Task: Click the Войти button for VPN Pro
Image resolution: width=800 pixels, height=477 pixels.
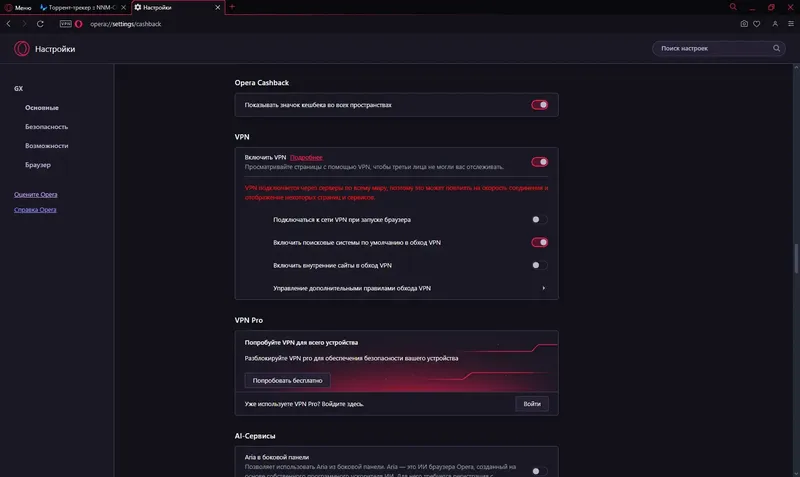Action: 532,404
